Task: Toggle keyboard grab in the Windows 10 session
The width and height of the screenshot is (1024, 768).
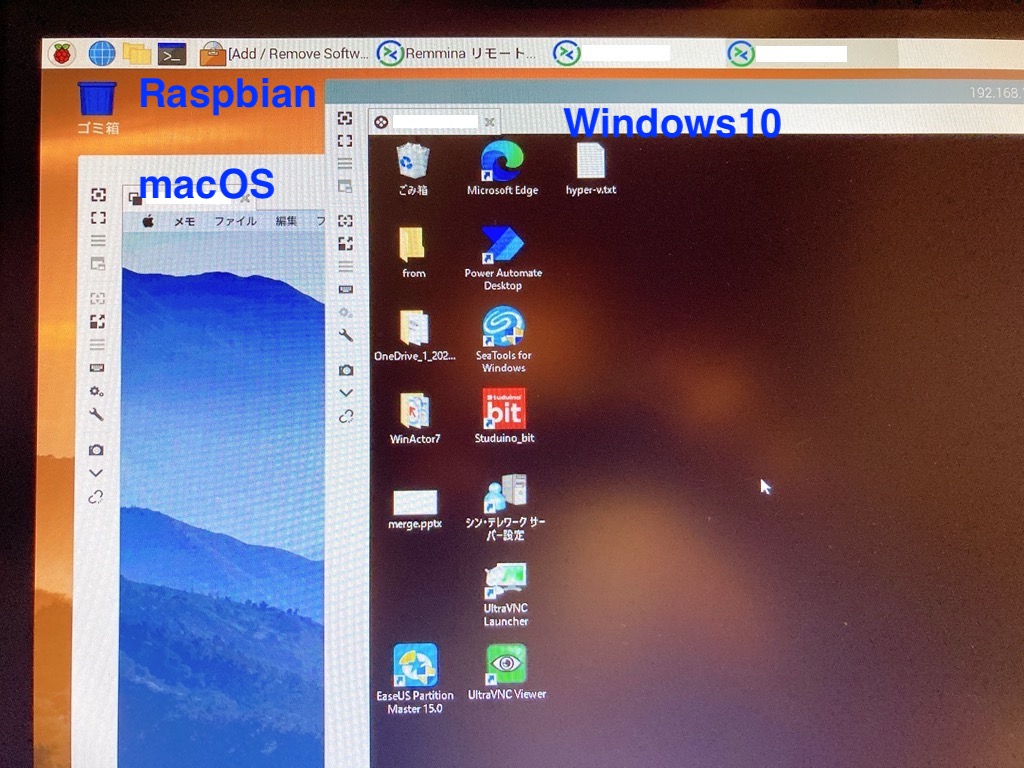Action: click(x=345, y=289)
